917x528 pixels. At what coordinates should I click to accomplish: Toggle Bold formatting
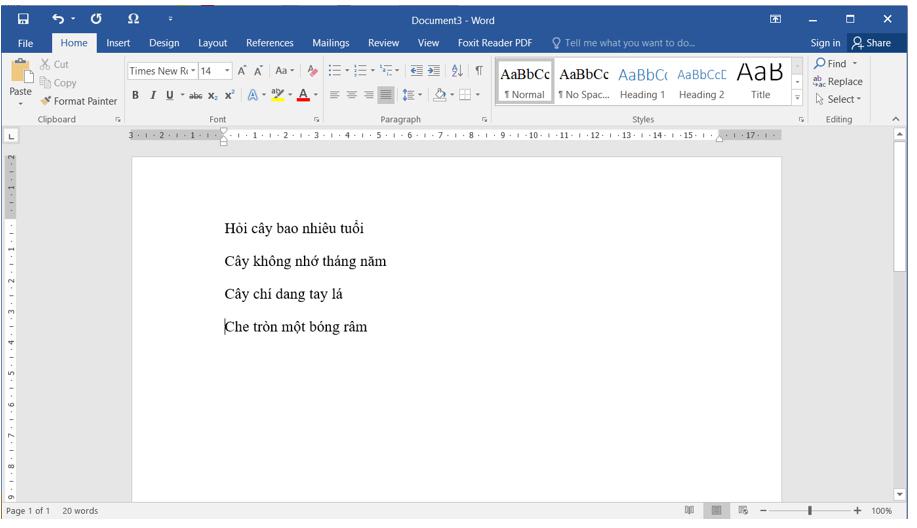(136, 96)
